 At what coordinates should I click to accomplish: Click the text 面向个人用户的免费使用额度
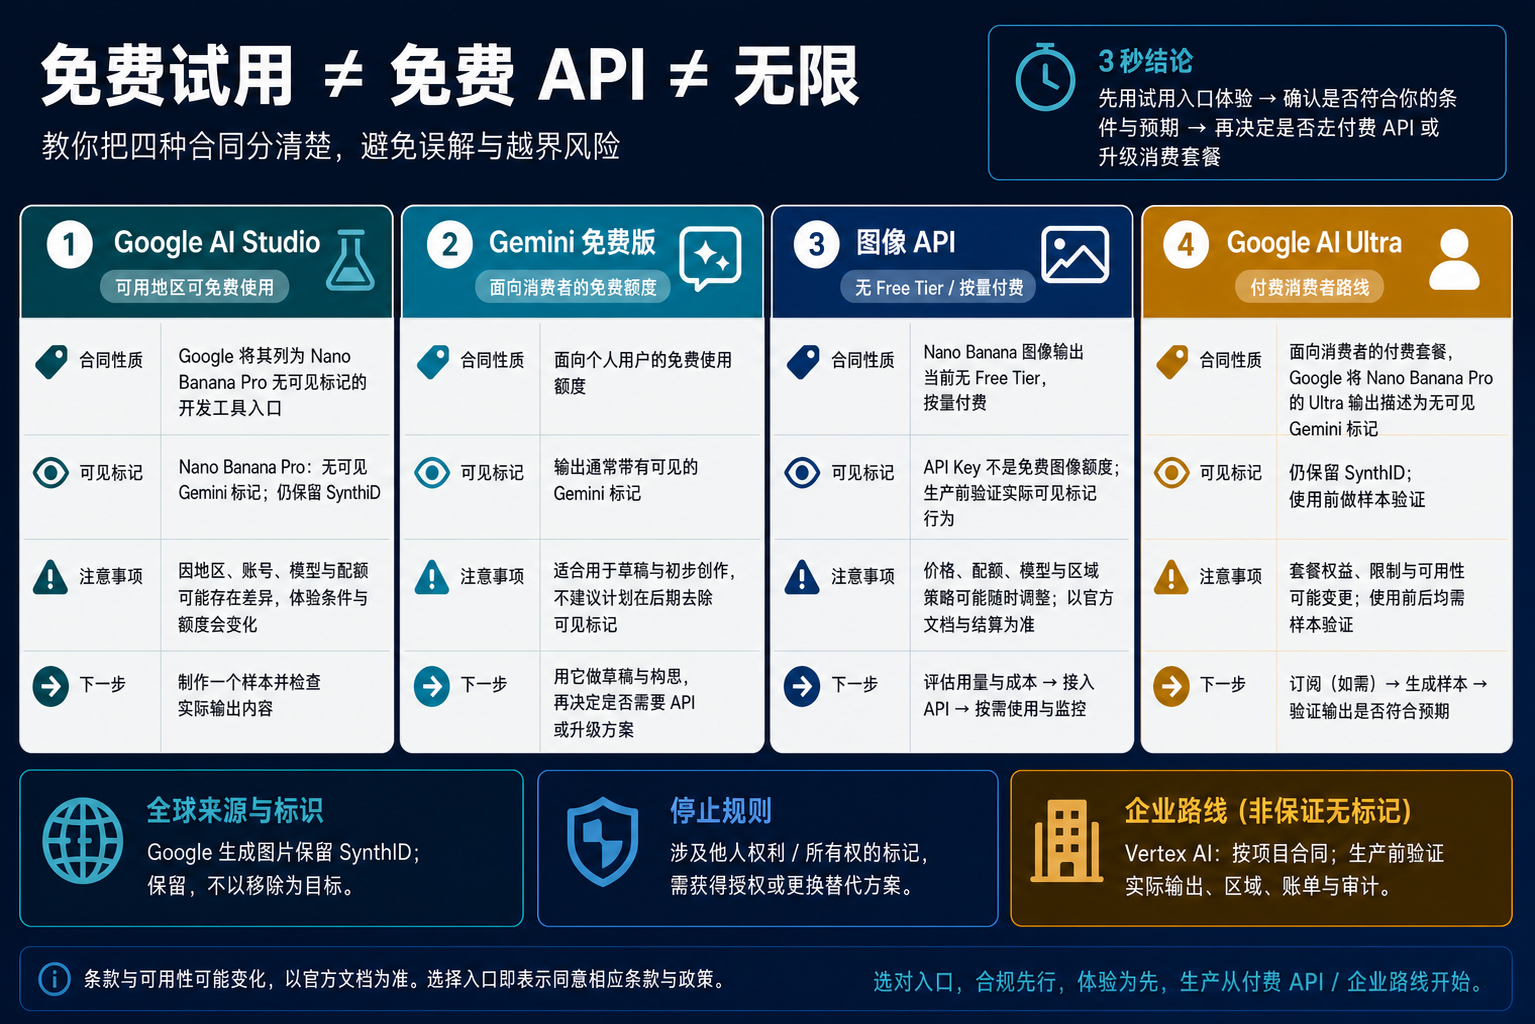(643, 373)
